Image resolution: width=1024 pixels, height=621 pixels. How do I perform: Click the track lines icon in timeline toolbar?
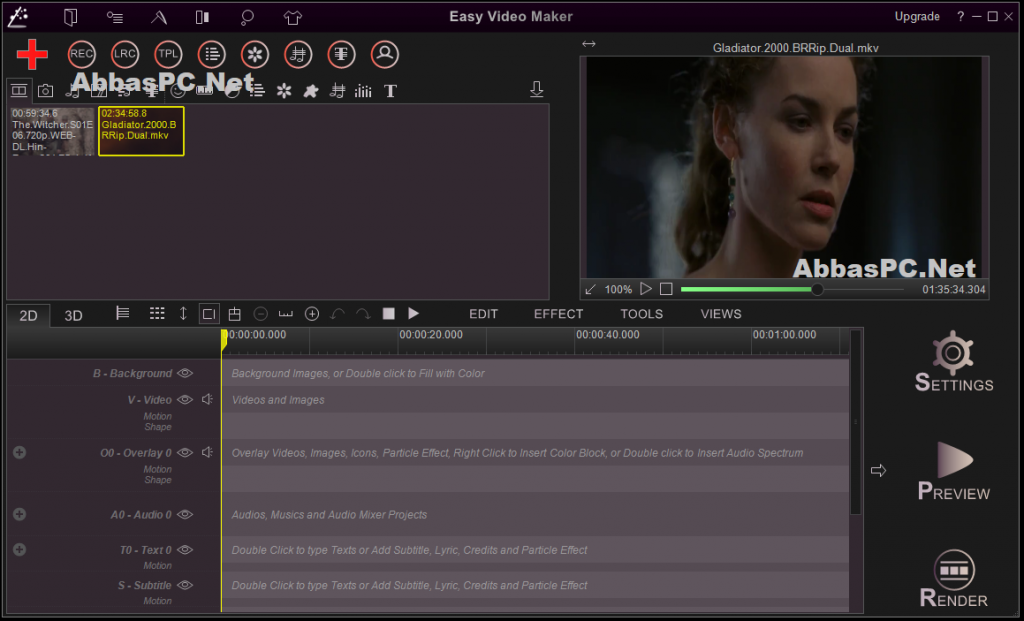click(123, 313)
